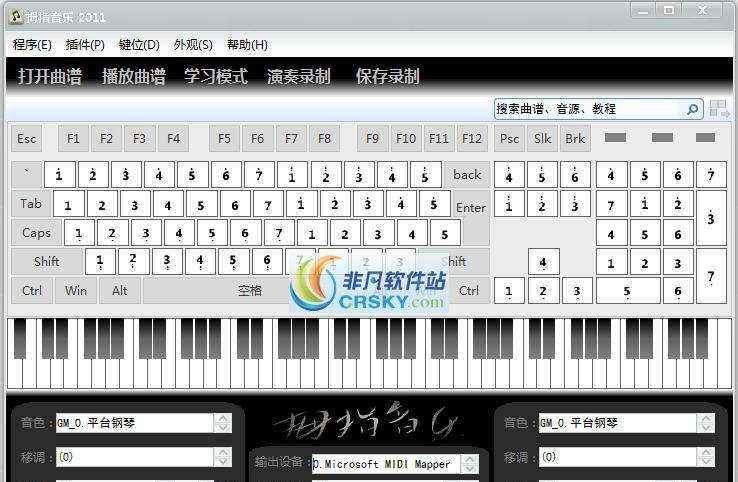Click the leftmost black piano key

(20, 338)
